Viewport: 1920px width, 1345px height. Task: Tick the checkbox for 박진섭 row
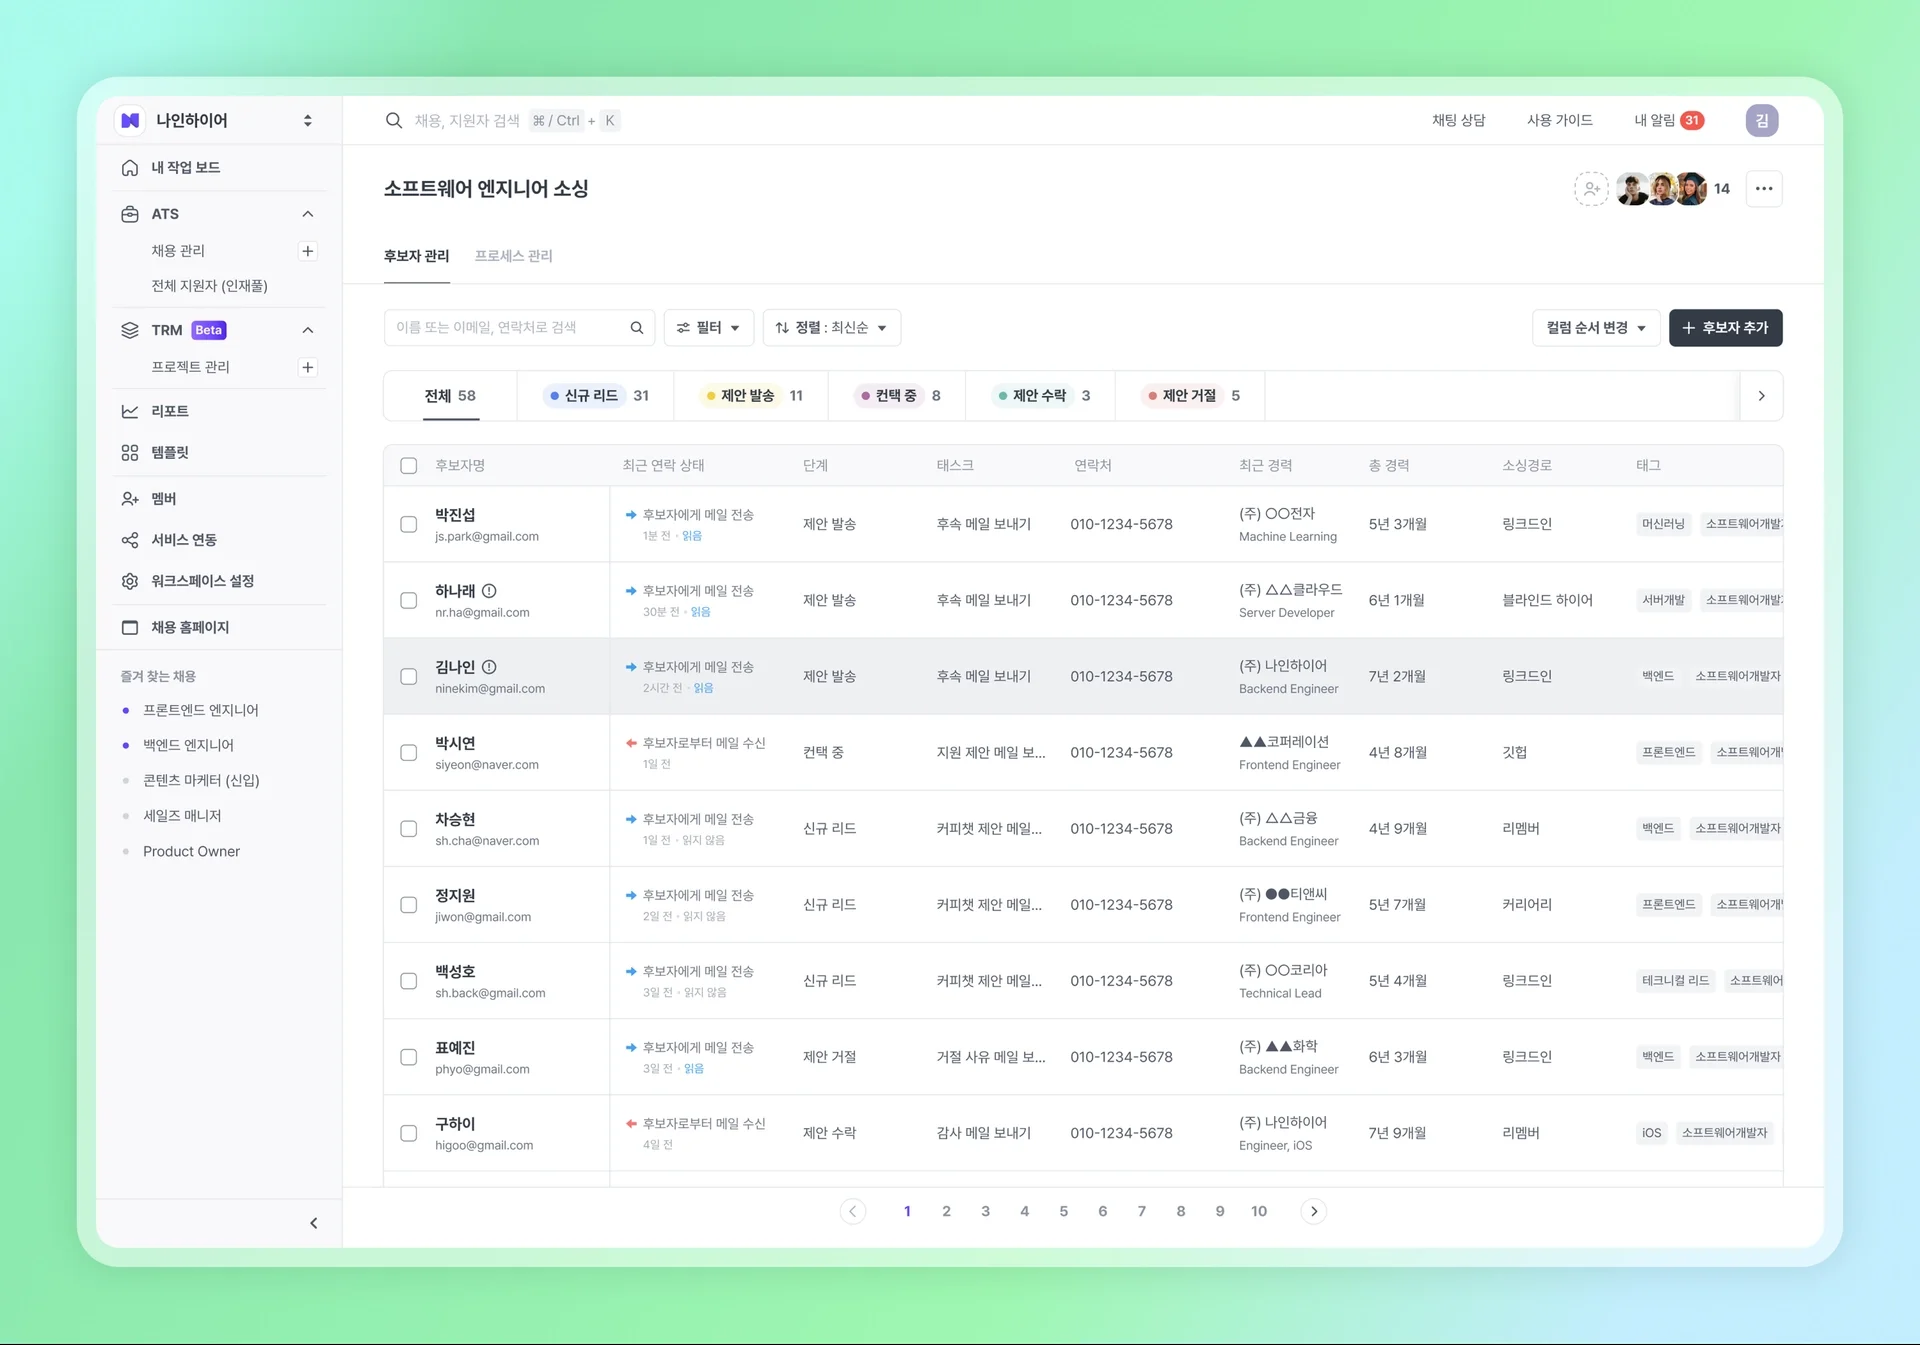point(409,524)
